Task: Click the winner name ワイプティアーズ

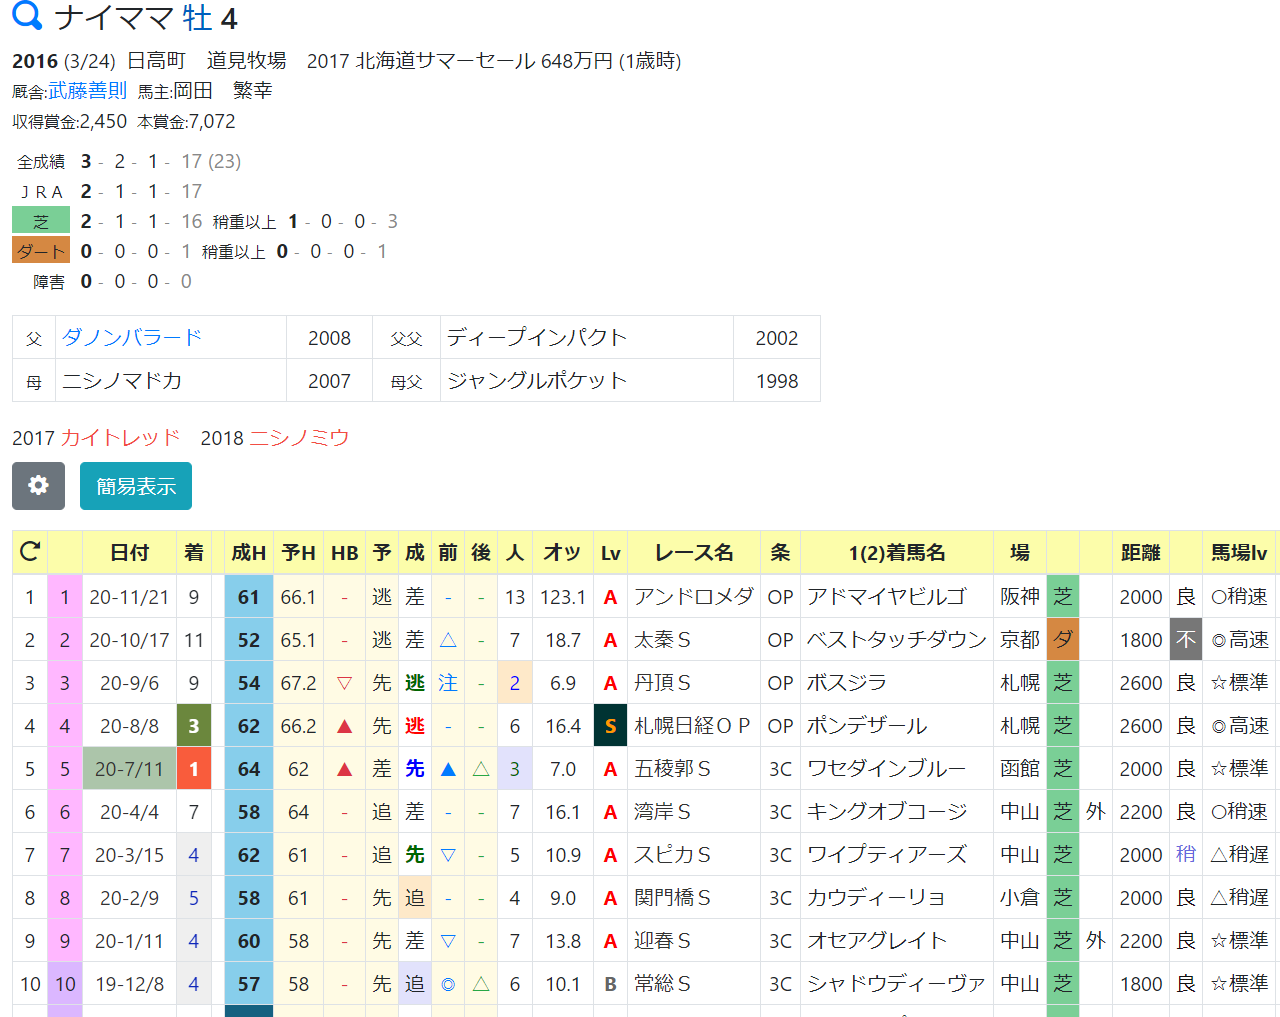Action: point(887,855)
